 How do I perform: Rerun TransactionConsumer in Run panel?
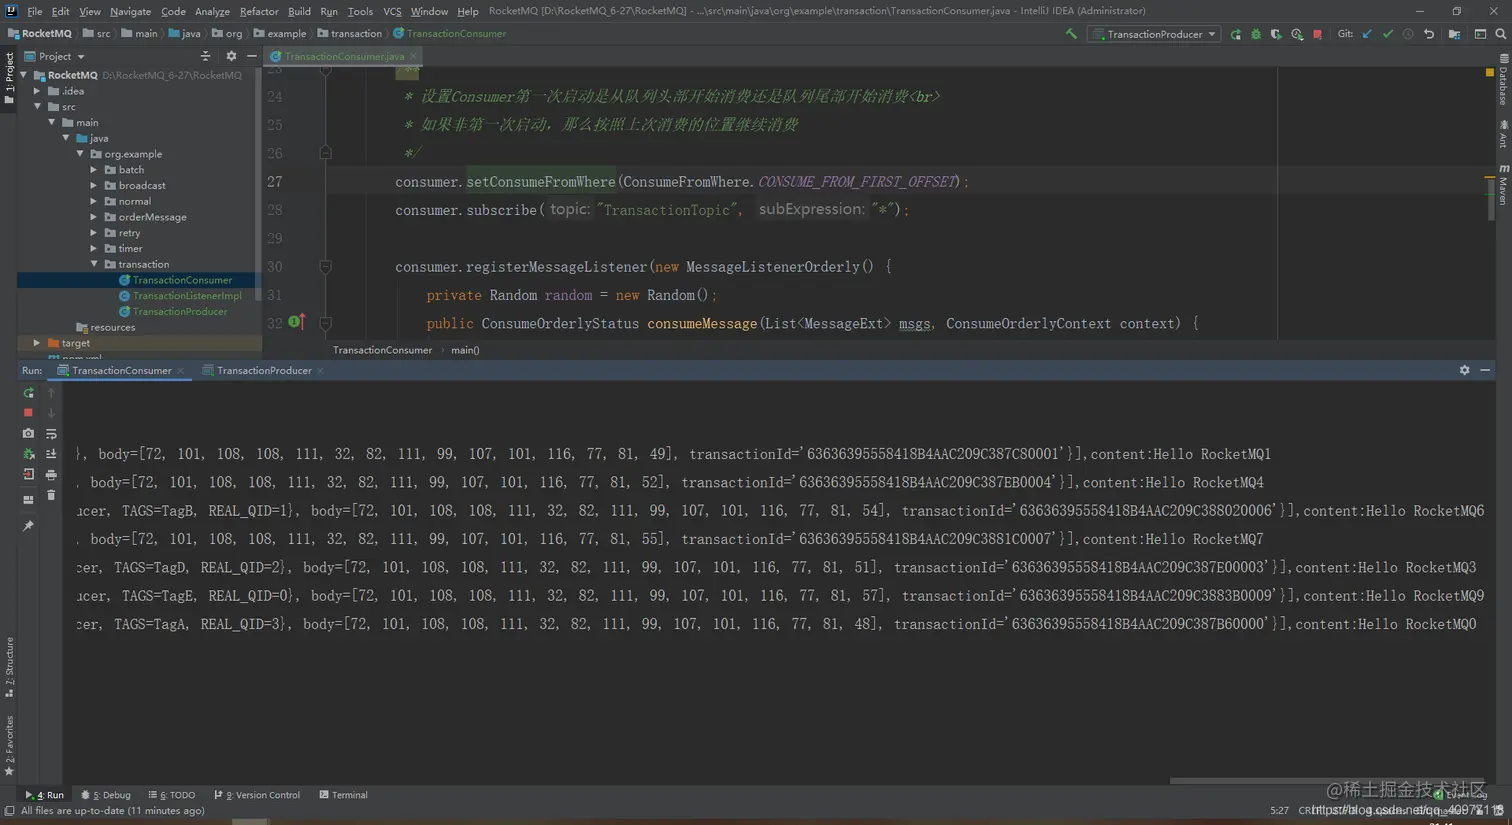click(x=28, y=393)
